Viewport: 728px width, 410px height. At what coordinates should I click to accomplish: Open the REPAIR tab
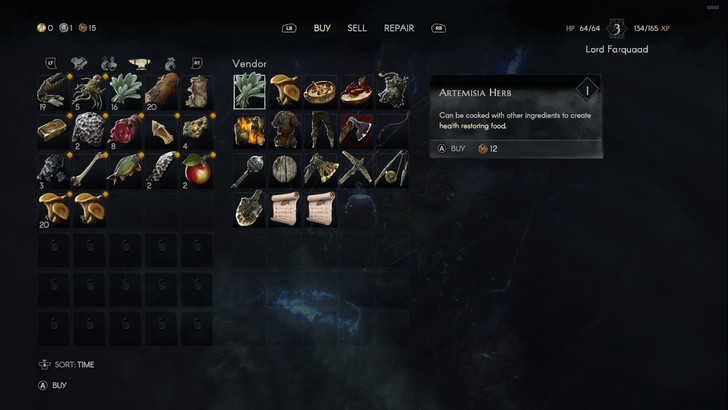point(399,28)
